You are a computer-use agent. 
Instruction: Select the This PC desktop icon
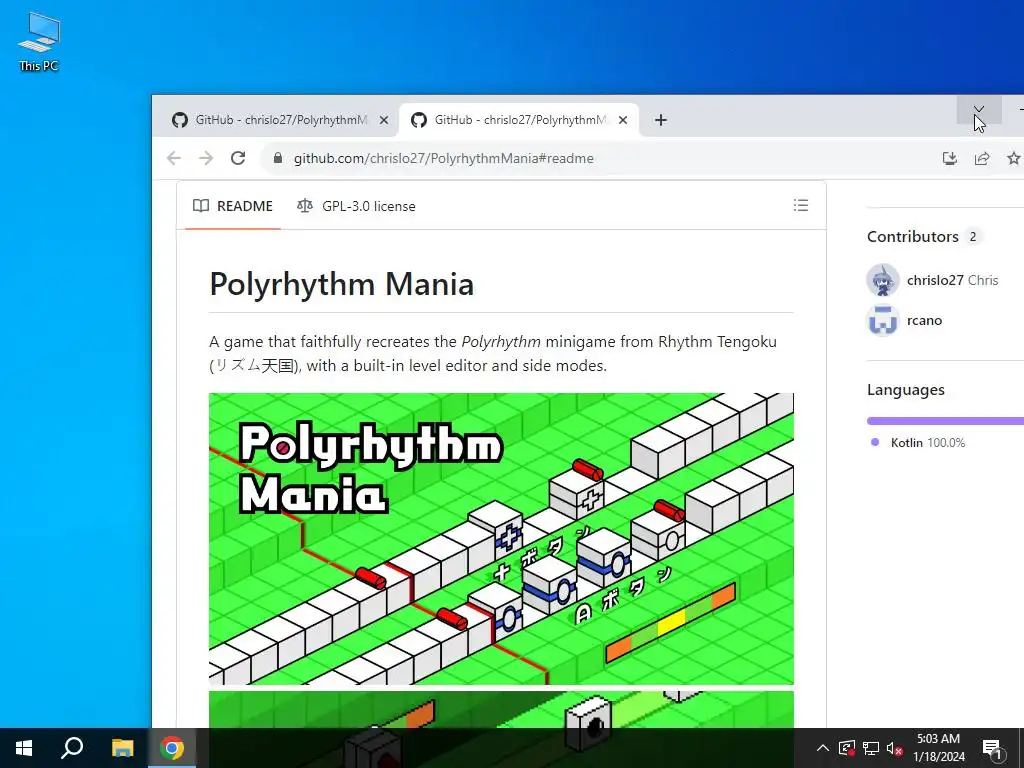(39, 41)
